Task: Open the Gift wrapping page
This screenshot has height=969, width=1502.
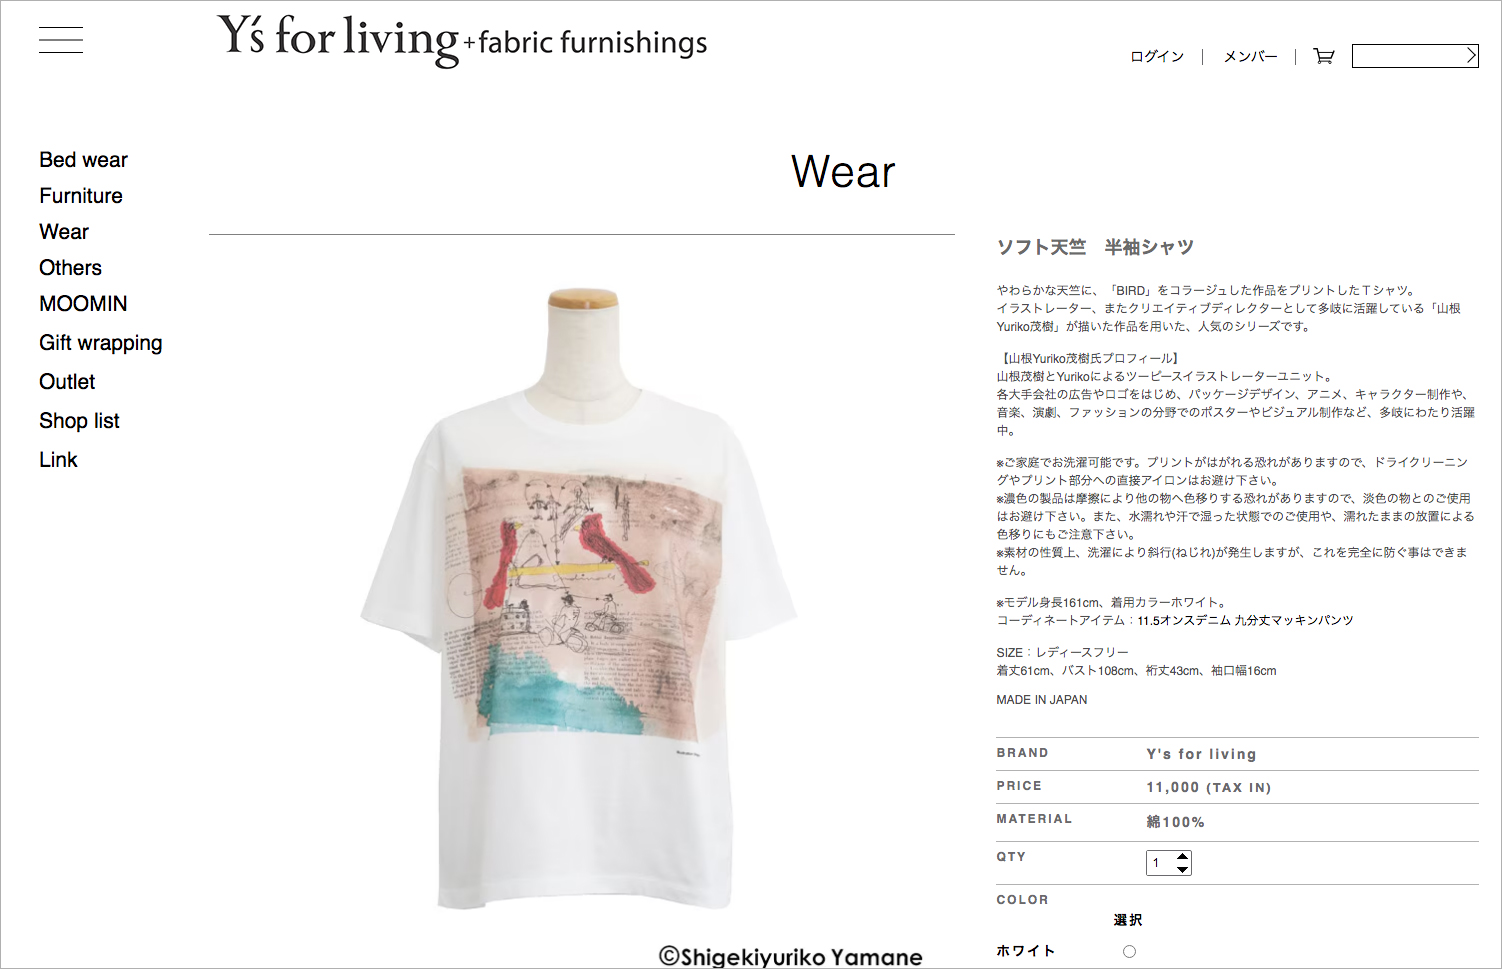Action: click(x=101, y=343)
